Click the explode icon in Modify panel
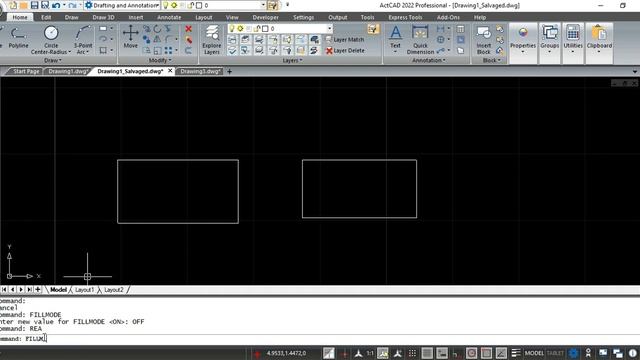 pyautogui.click(x=188, y=40)
